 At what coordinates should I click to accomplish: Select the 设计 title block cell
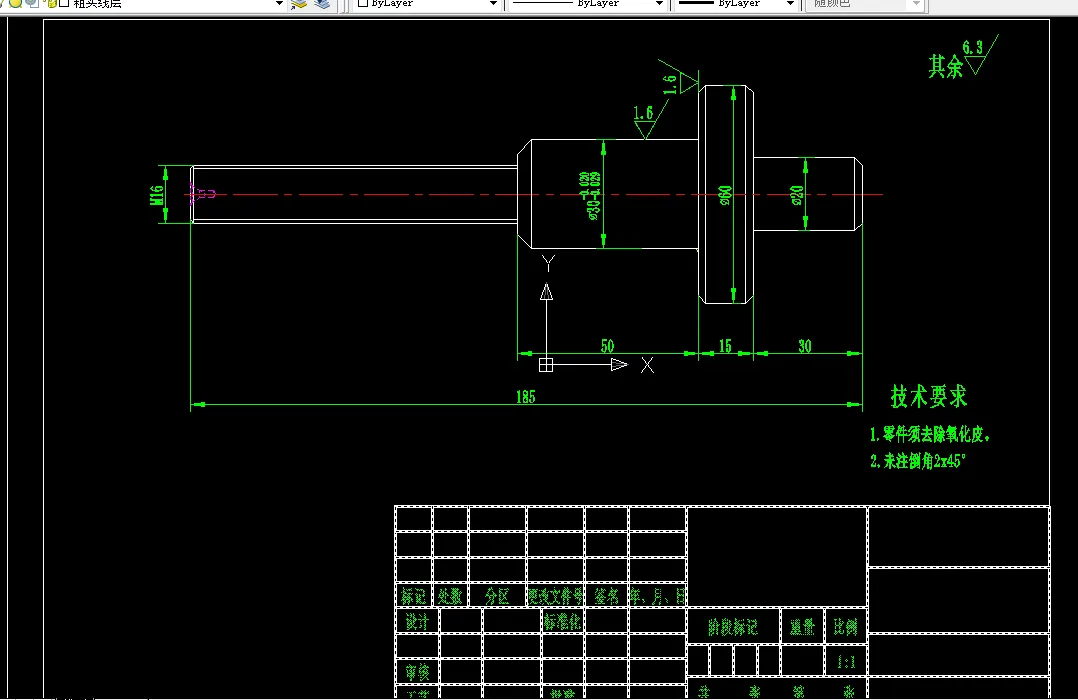(417, 622)
